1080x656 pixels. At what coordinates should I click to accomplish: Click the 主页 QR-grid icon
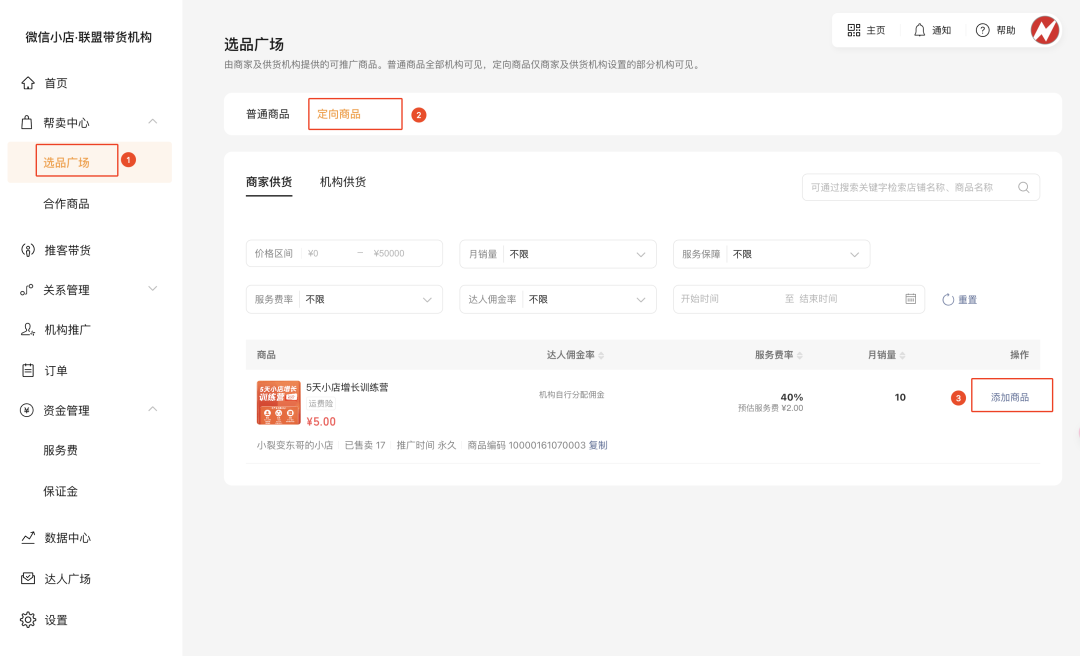pyautogui.click(x=852, y=30)
